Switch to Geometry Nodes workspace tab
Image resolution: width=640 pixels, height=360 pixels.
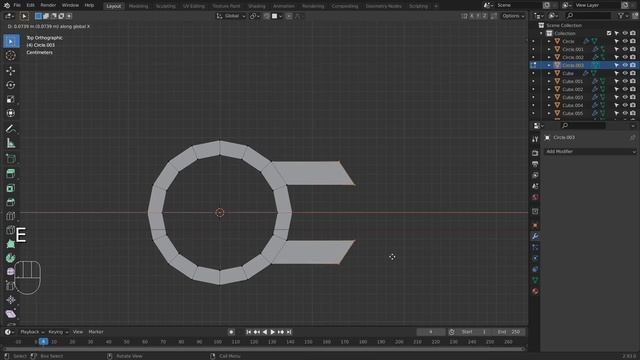[384, 6]
